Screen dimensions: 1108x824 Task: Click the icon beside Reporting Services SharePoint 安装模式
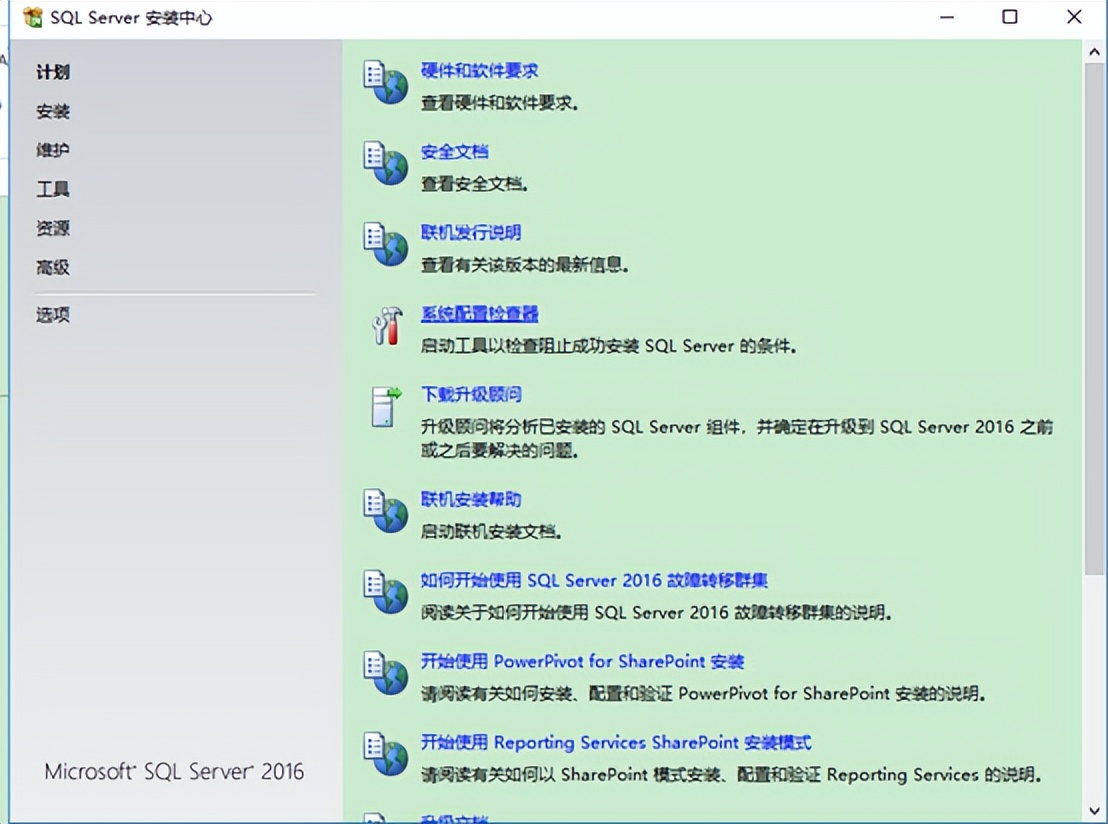point(386,753)
